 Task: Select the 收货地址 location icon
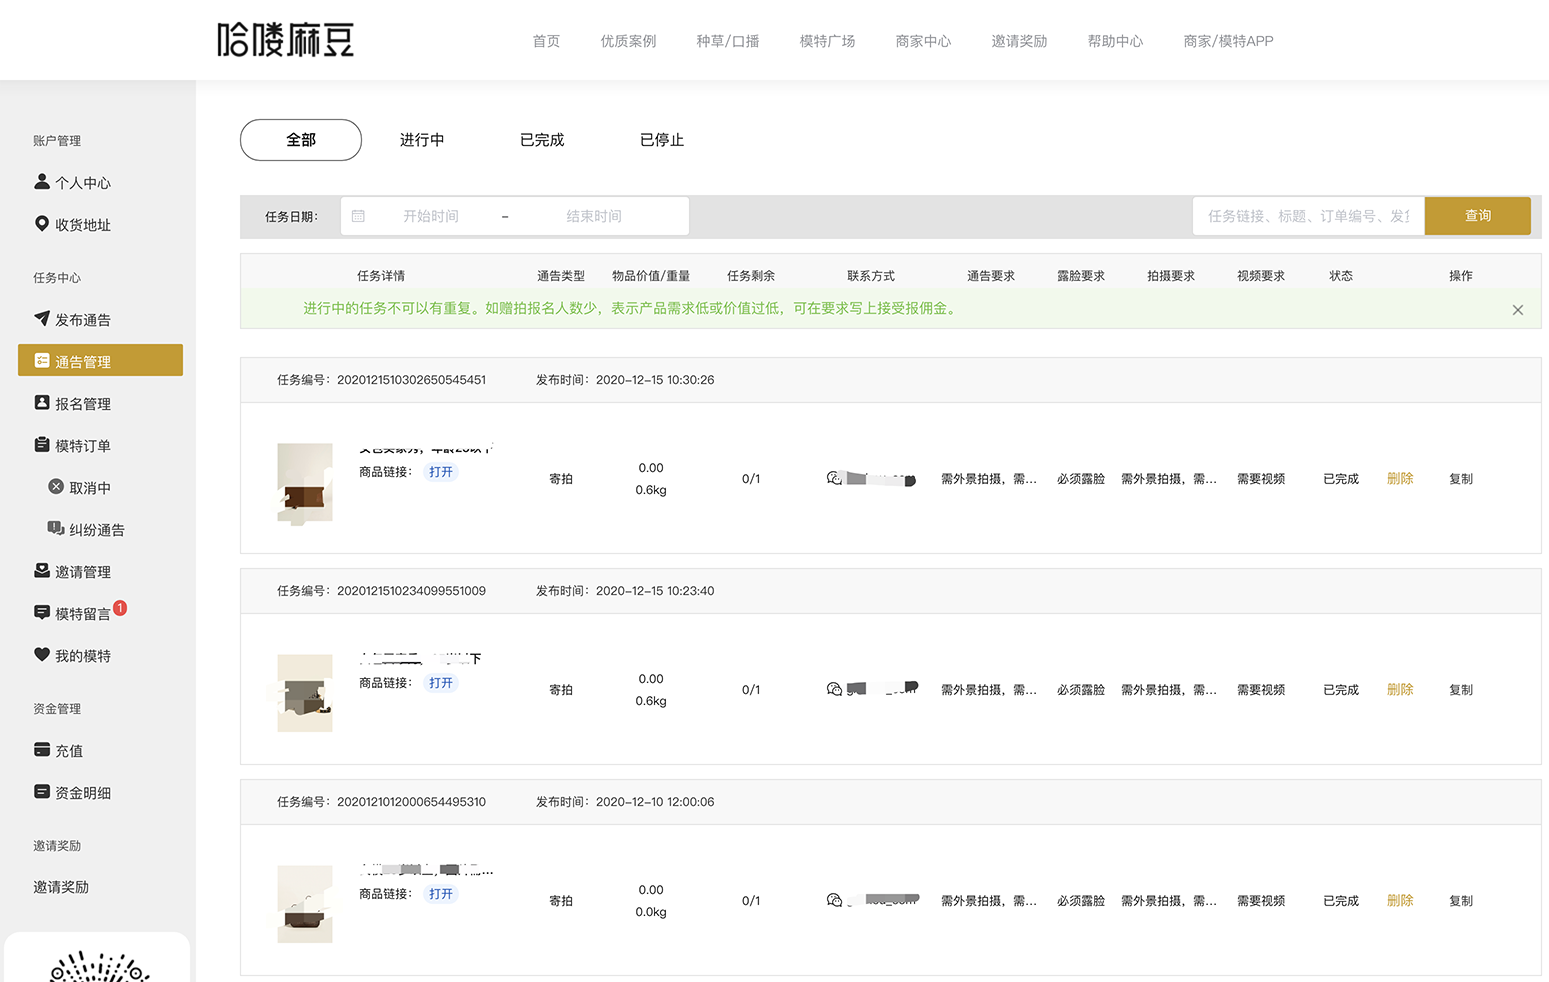pyautogui.click(x=41, y=224)
